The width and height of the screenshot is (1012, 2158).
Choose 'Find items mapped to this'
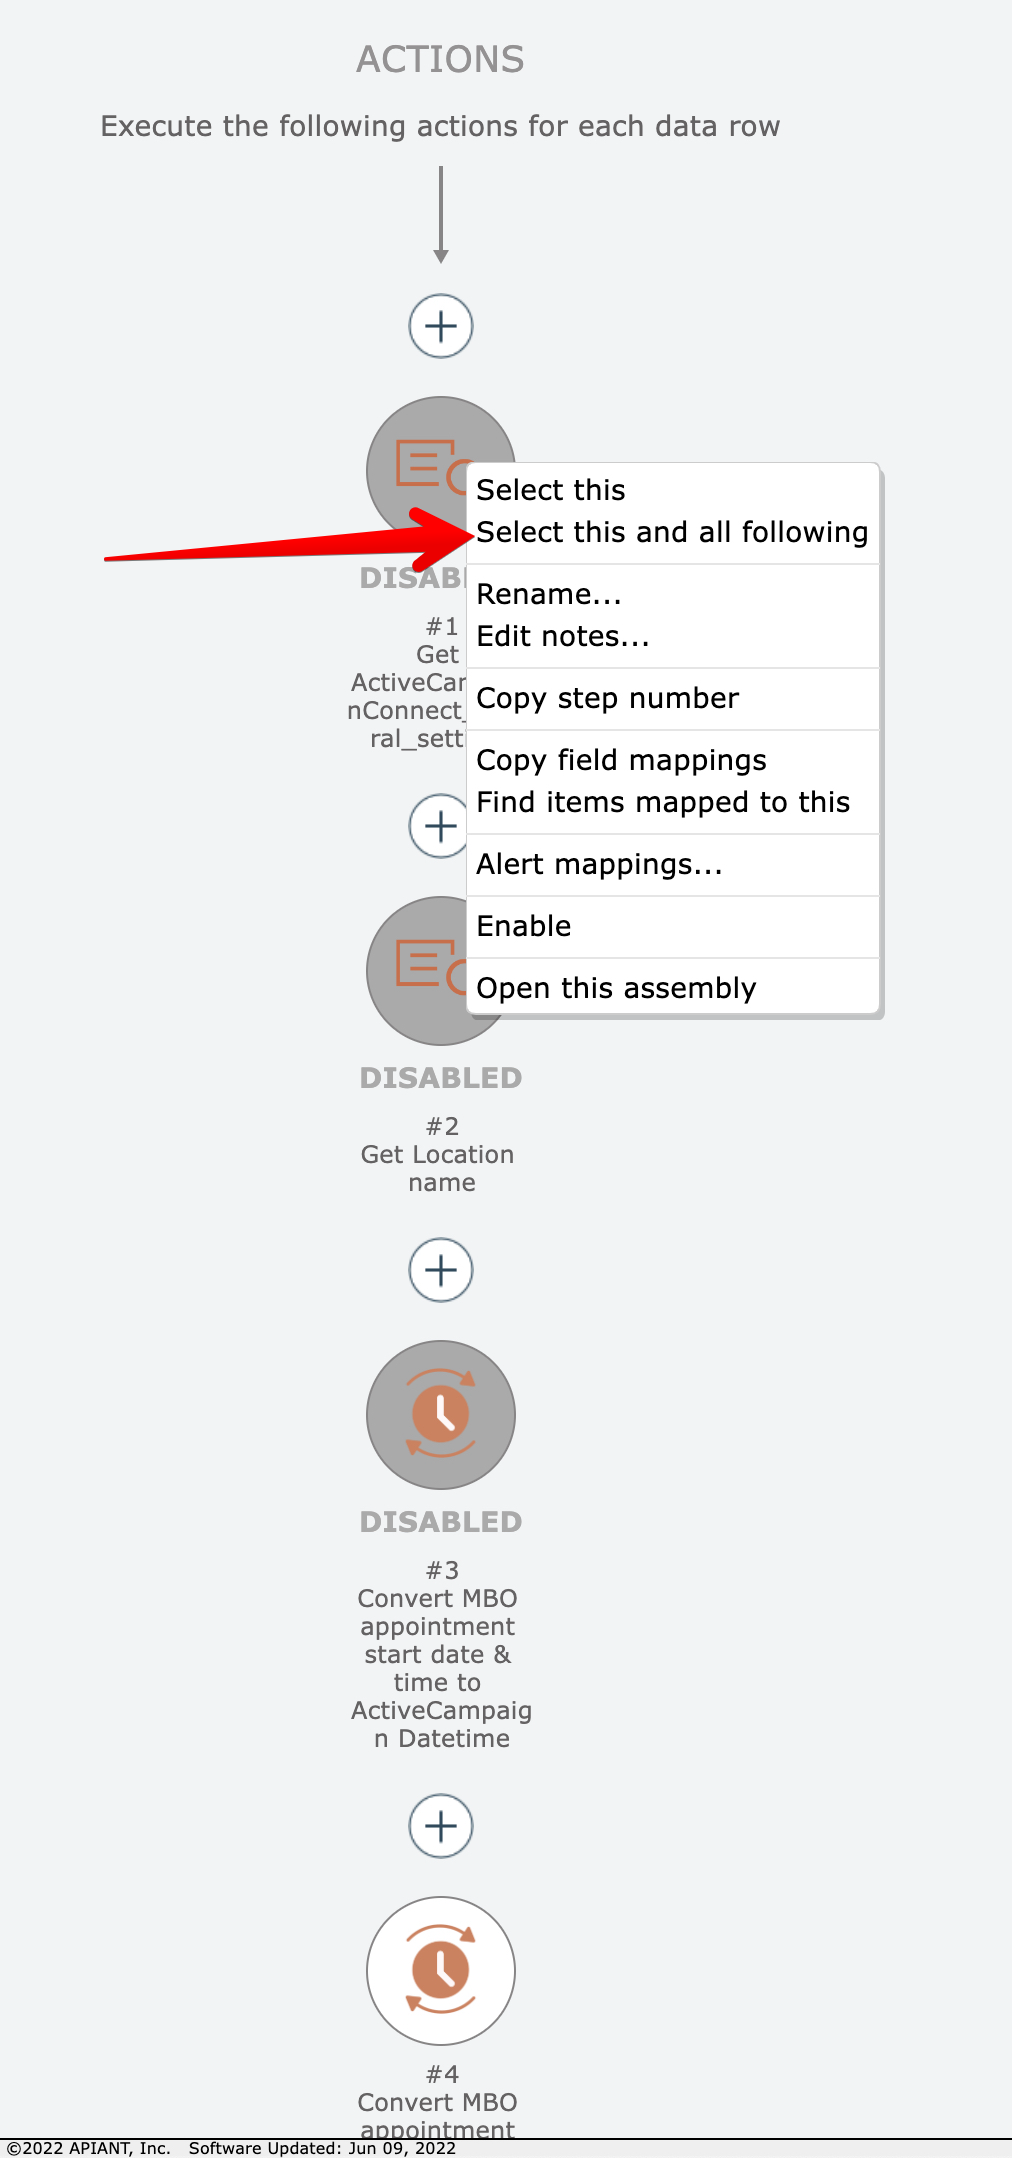click(x=663, y=802)
